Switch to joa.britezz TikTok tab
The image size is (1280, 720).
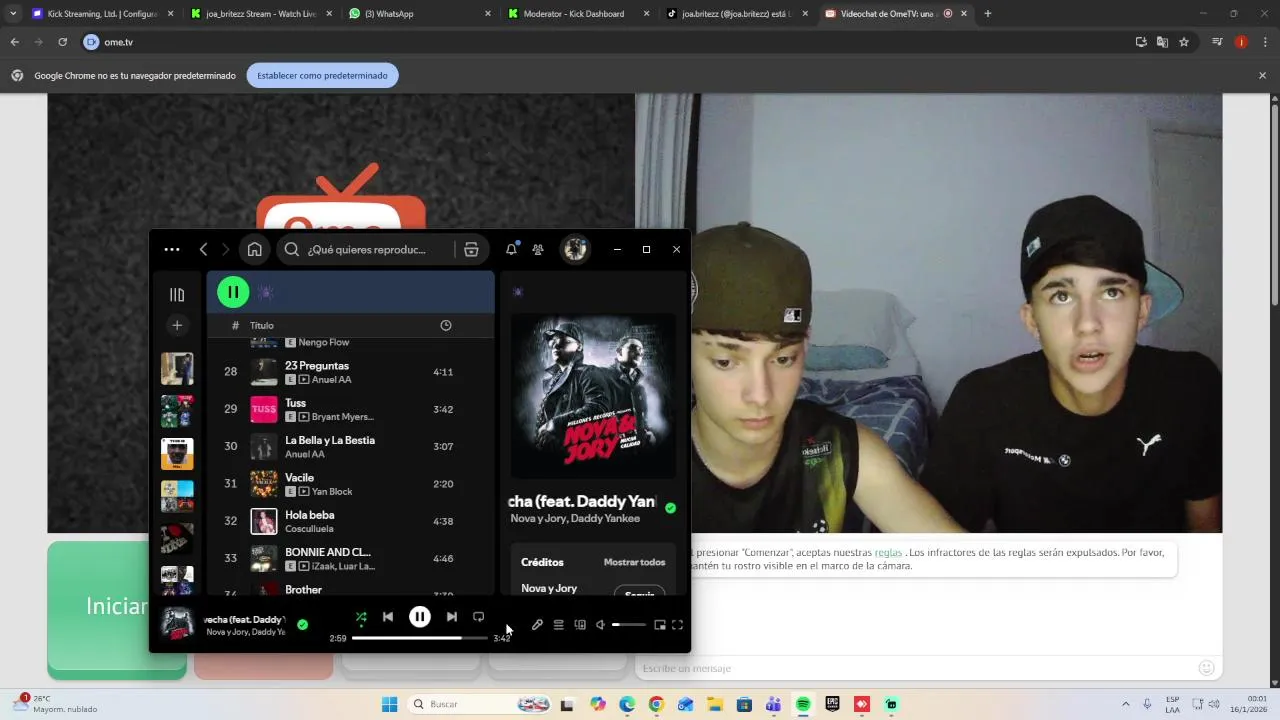pos(737,14)
